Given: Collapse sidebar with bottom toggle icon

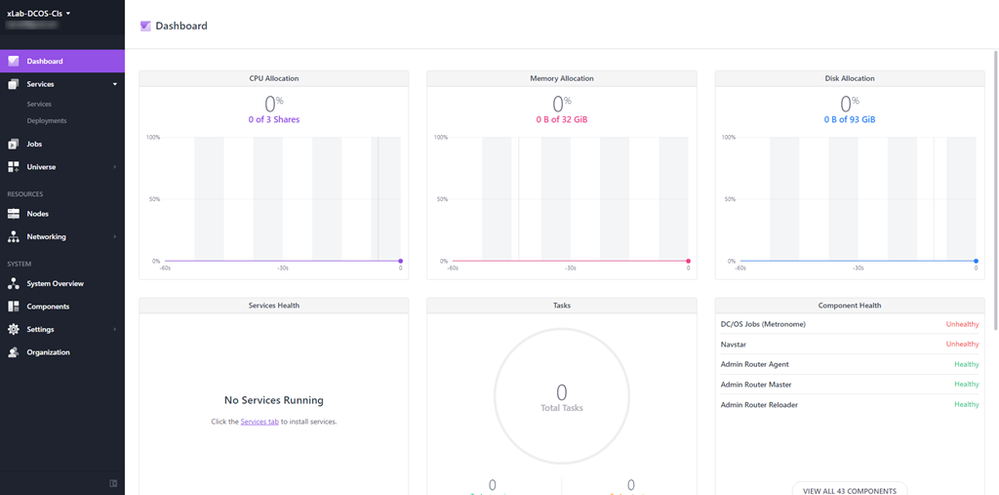Looking at the screenshot, I should 113,484.
